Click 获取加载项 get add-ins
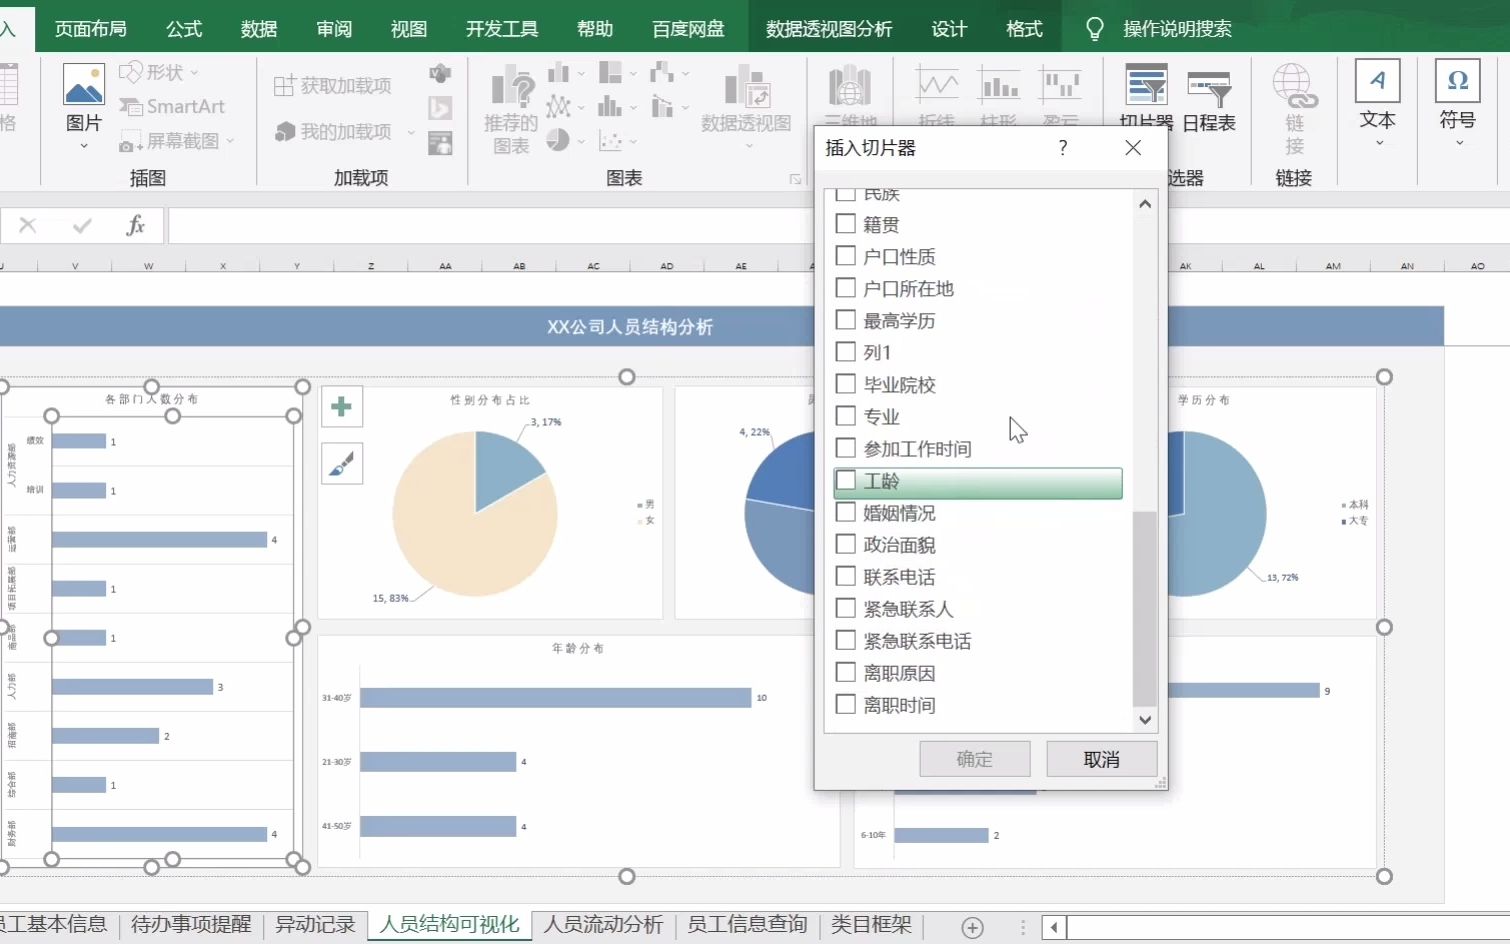Image resolution: width=1510 pixels, height=944 pixels. tap(333, 86)
